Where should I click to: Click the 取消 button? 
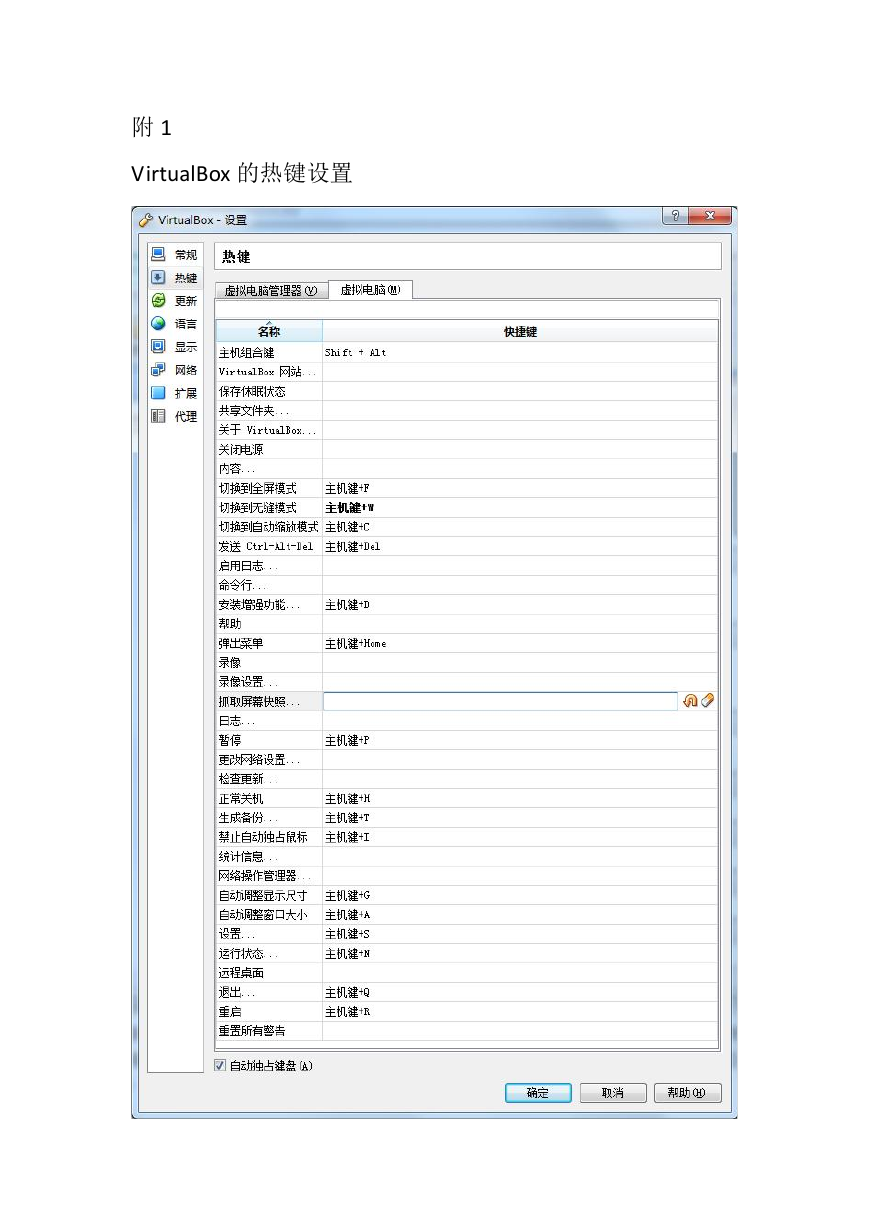coord(613,1093)
